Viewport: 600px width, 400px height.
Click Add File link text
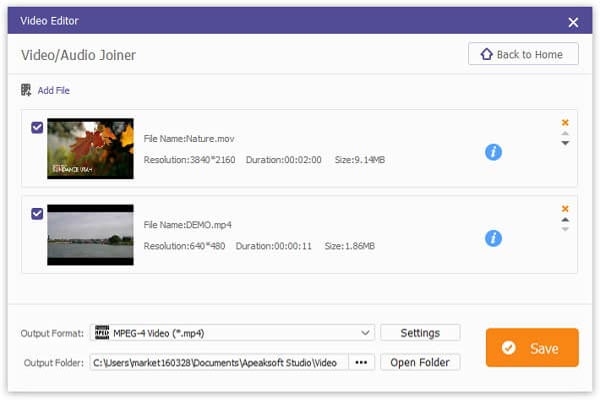pos(54,91)
